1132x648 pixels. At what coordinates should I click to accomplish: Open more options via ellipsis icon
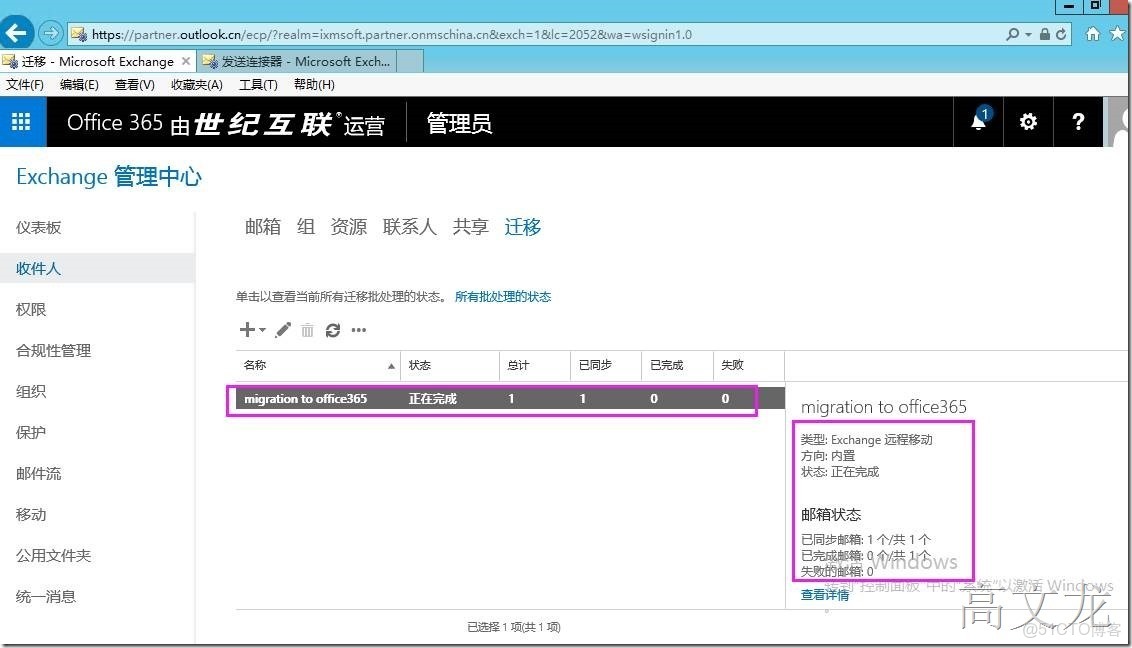click(358, 330)
